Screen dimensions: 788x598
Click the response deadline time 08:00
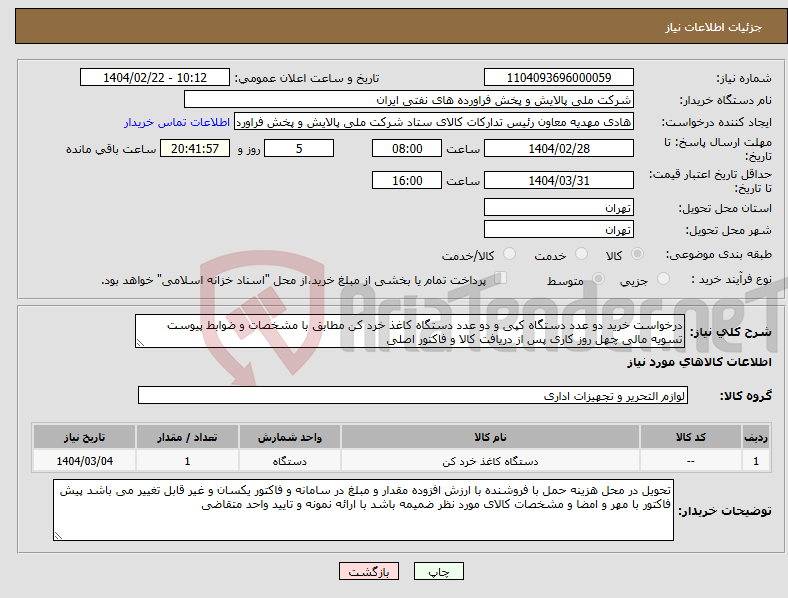point(407,148)
